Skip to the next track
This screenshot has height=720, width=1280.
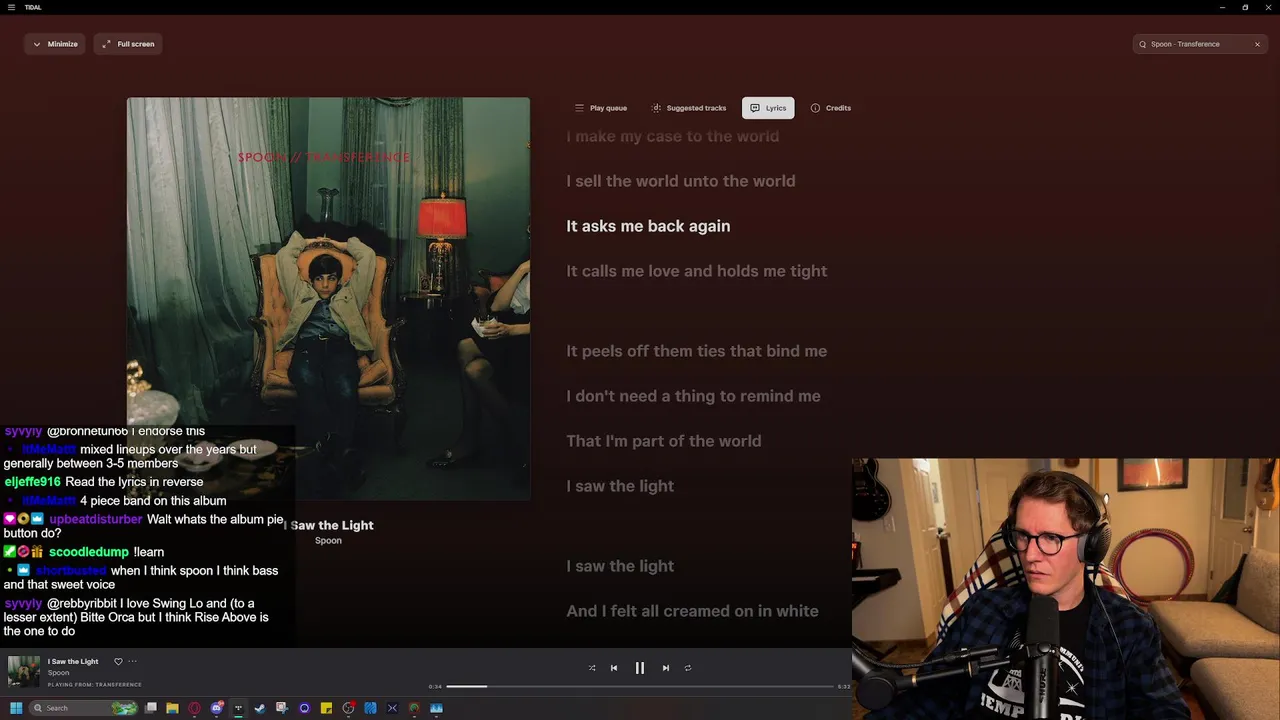pos(666,668)
